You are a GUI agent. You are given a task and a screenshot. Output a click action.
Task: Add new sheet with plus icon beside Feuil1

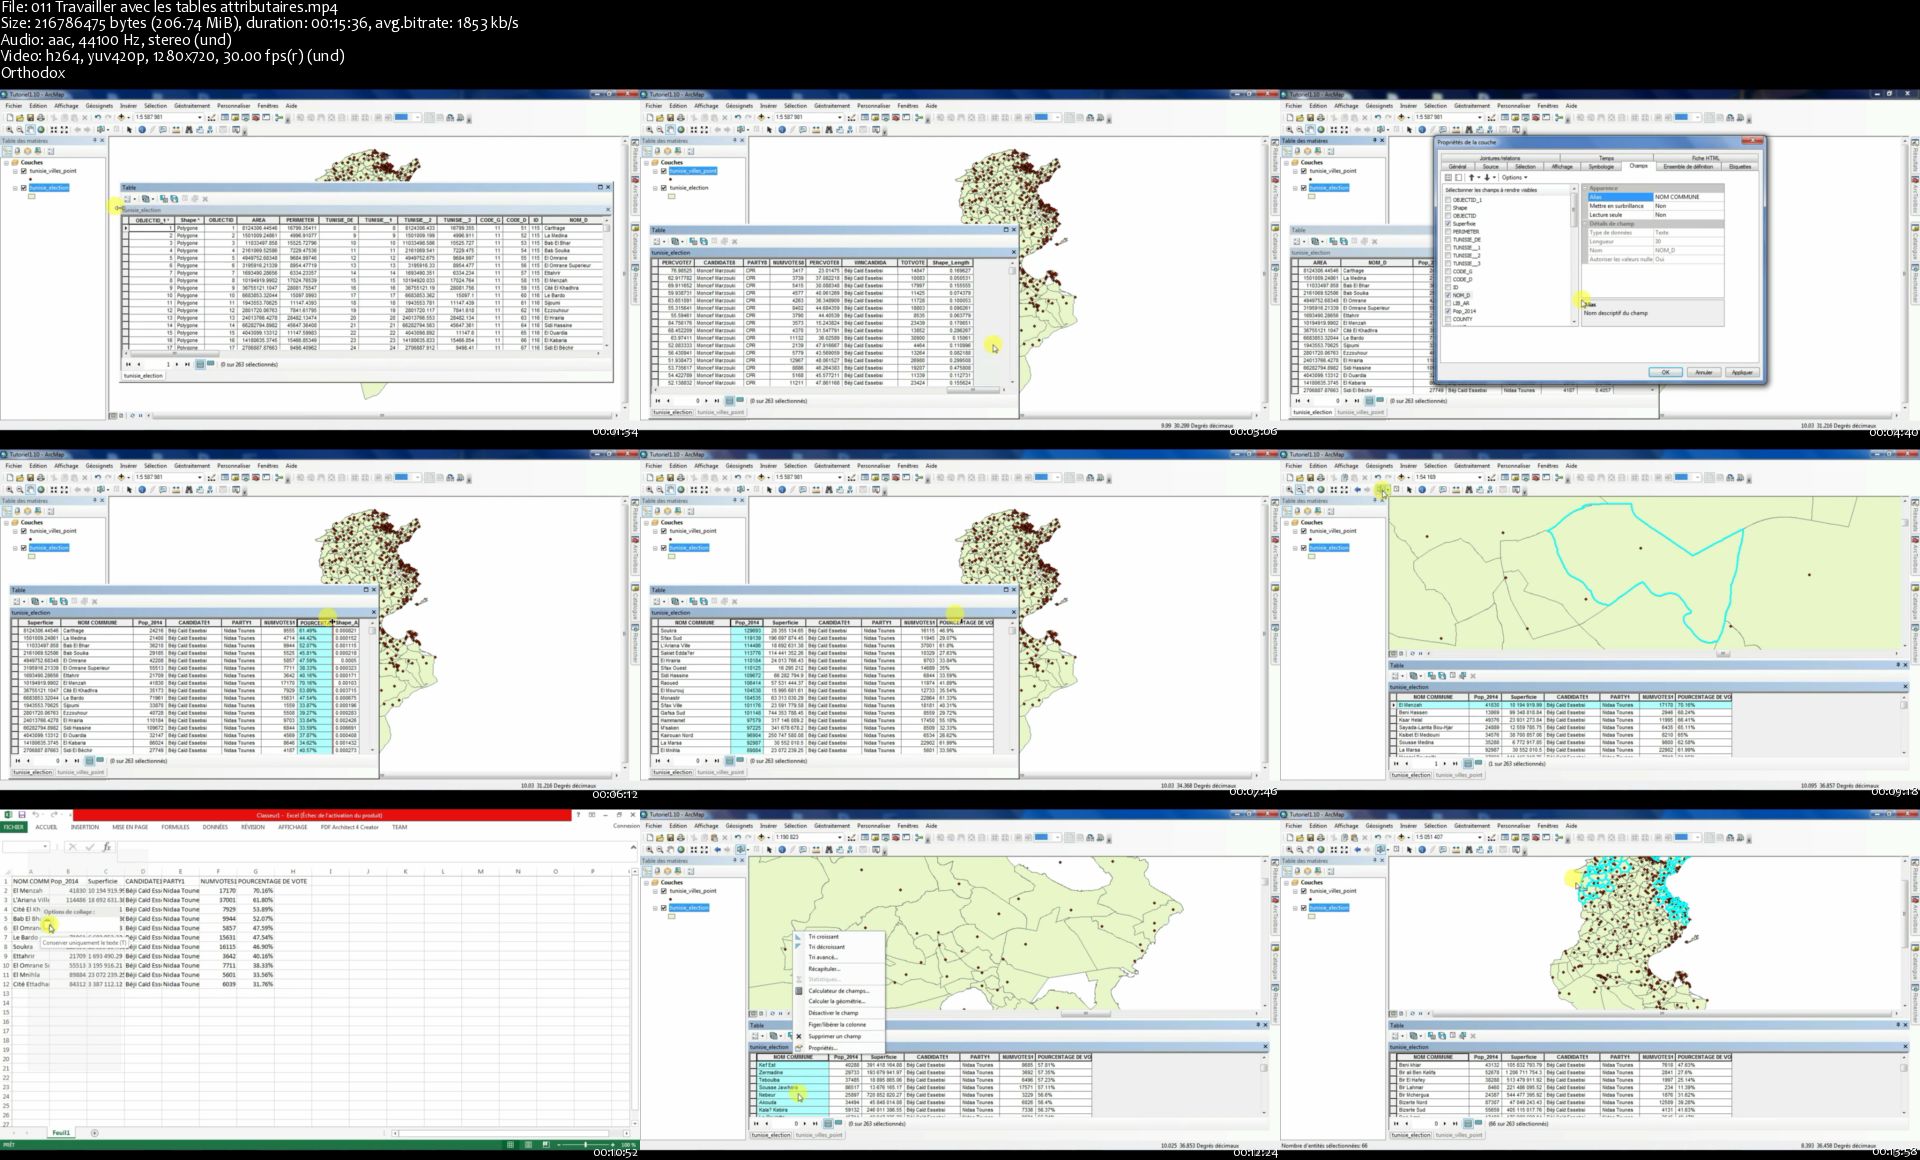(x=95, y=1133)
